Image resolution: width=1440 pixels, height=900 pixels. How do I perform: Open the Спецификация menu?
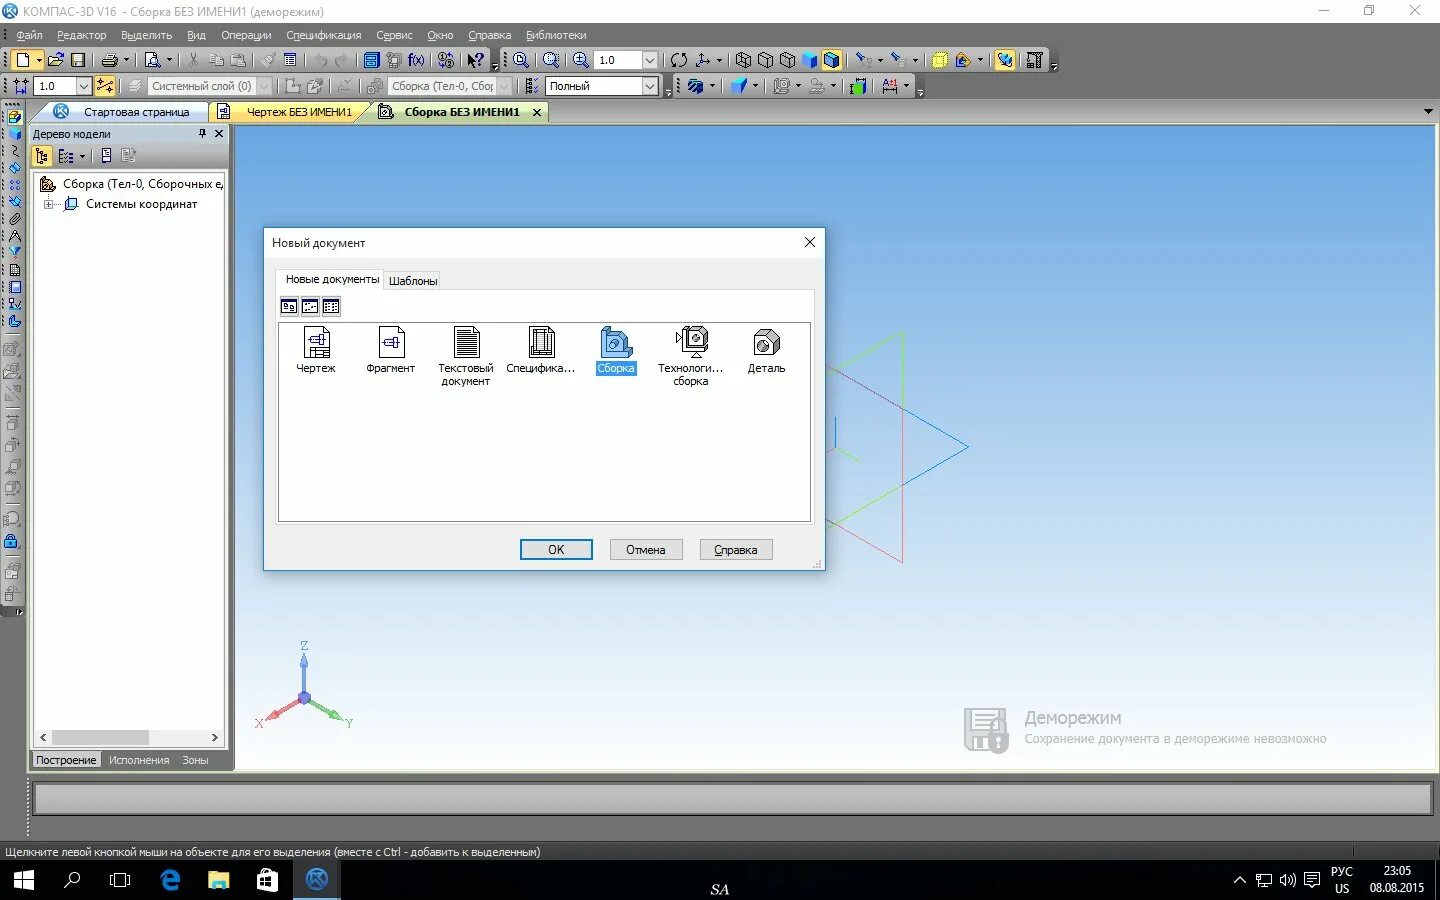[x=324, y=35]
